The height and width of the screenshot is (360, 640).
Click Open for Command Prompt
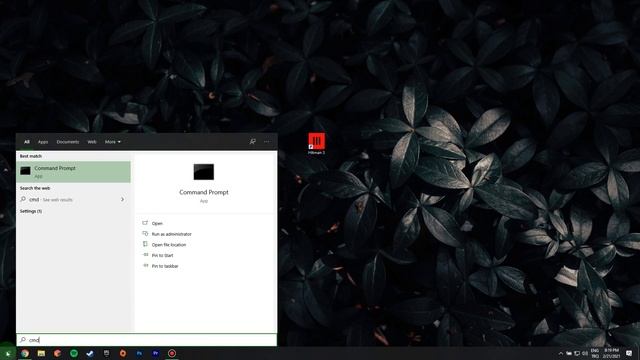[157, 223]
